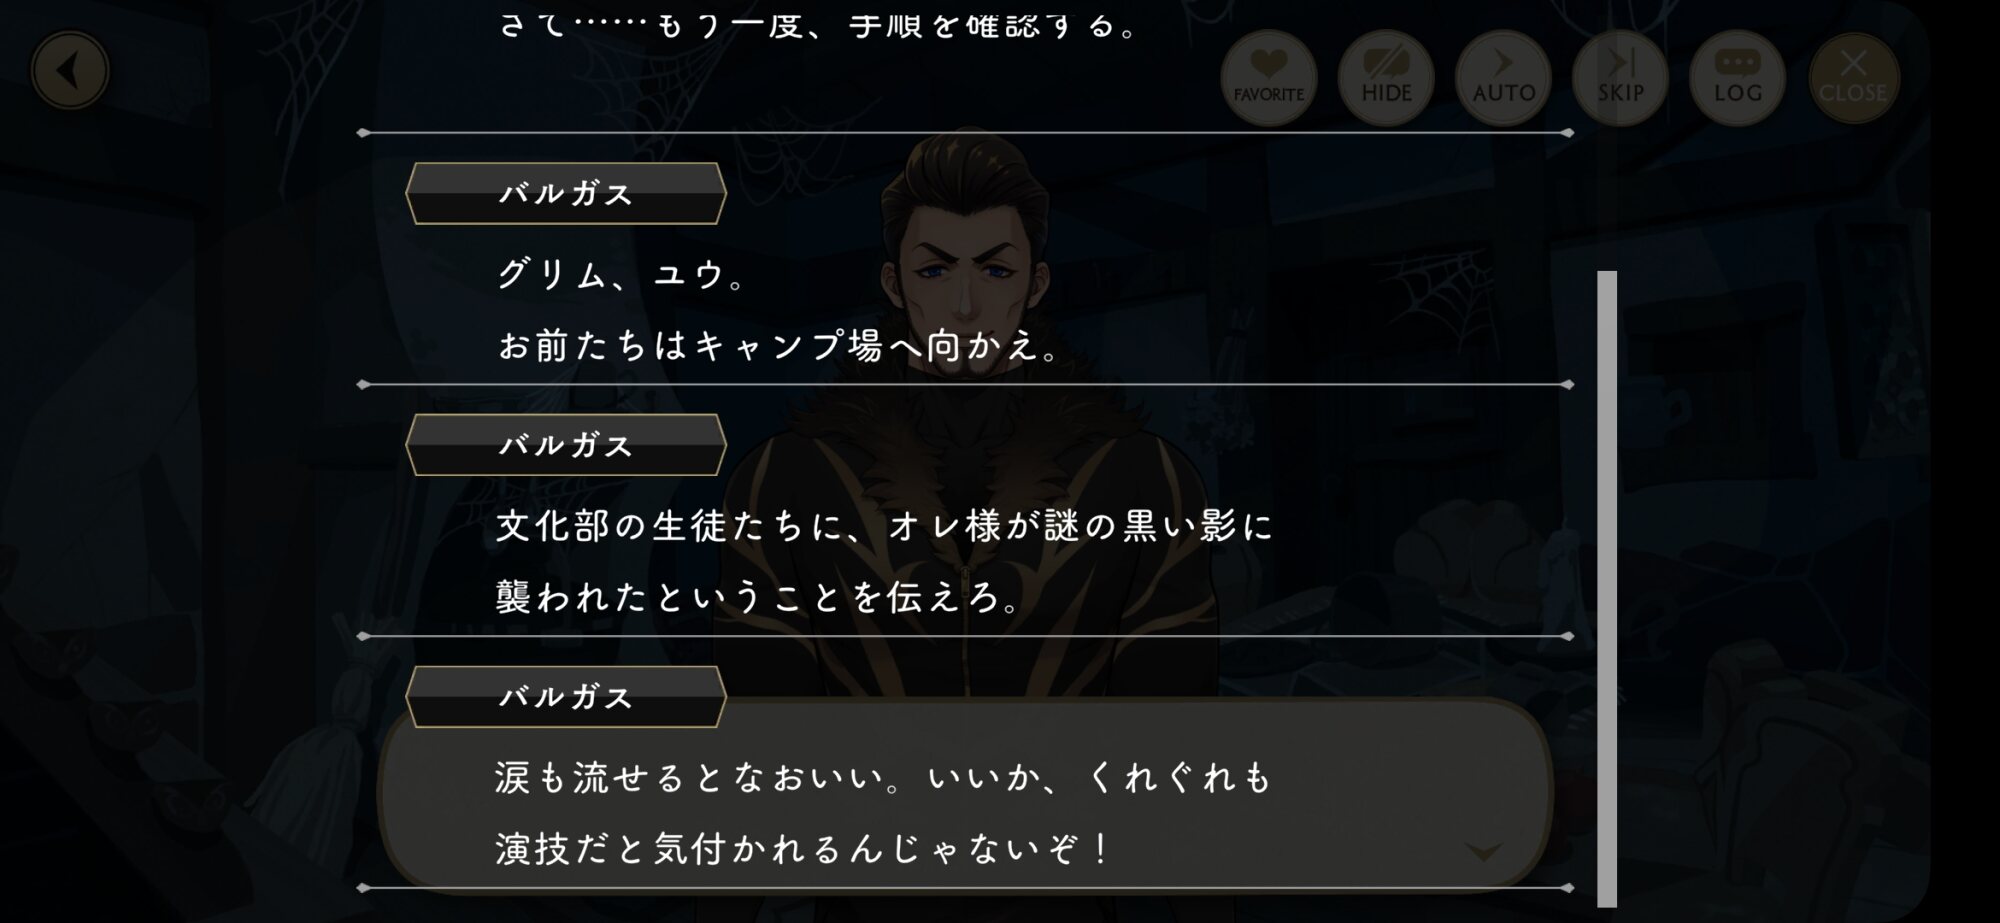Click the log's vertical scrollbar
This screenshot has height=923, width=2000.
pos(1607,588)
